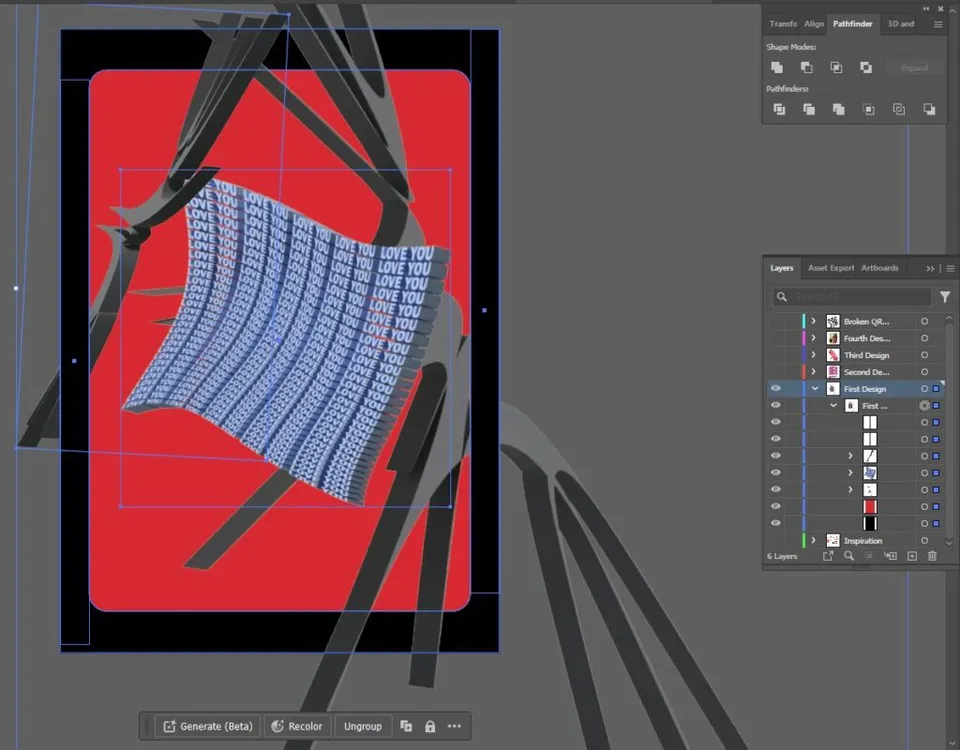Click the icon next to Ungroup button

tap(405, 726)
